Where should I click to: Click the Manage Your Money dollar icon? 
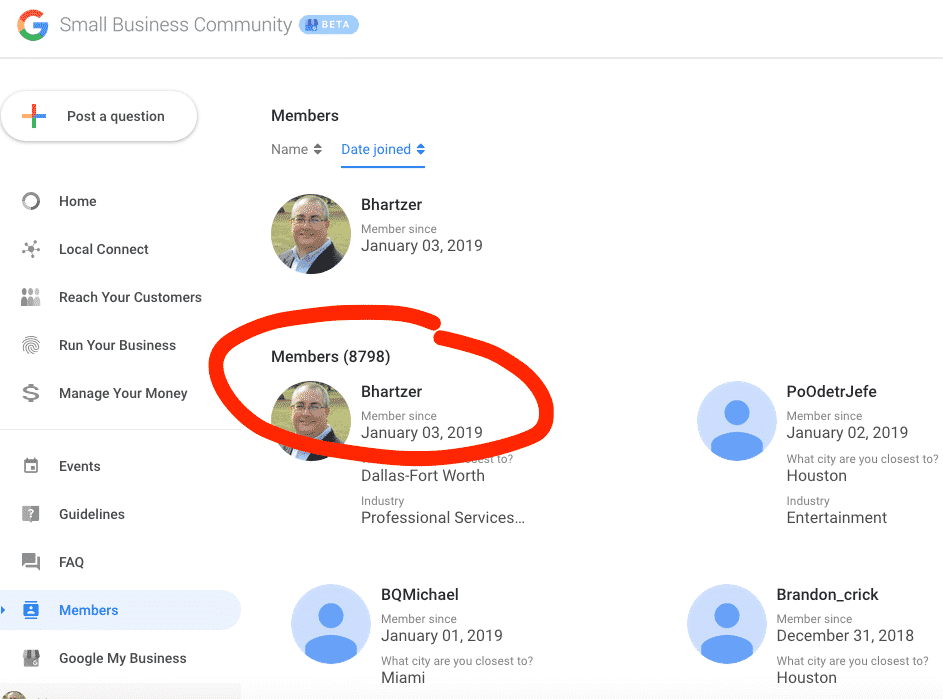click(x=31, y=393)
